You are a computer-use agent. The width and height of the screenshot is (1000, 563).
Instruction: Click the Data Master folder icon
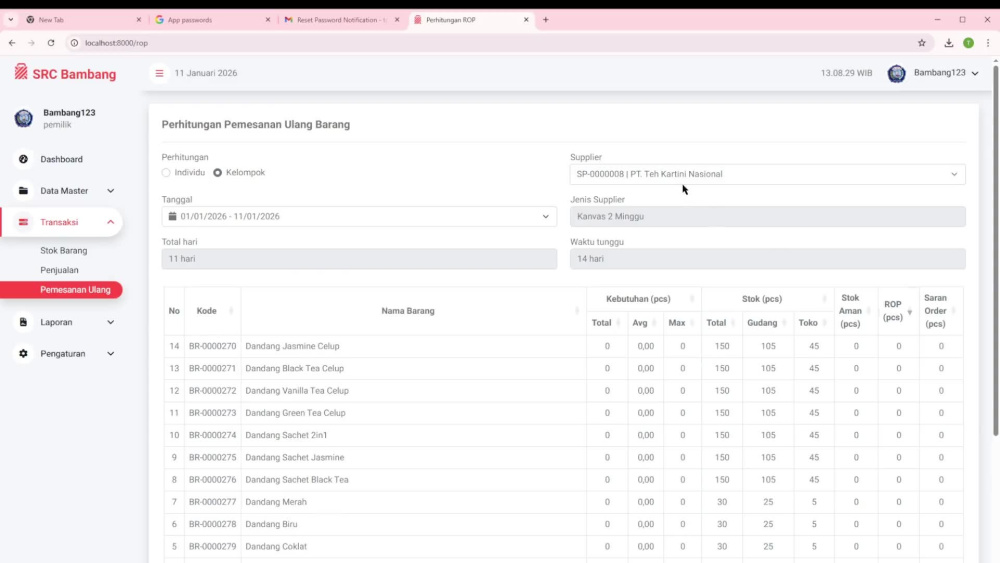[x=24, y=191]
